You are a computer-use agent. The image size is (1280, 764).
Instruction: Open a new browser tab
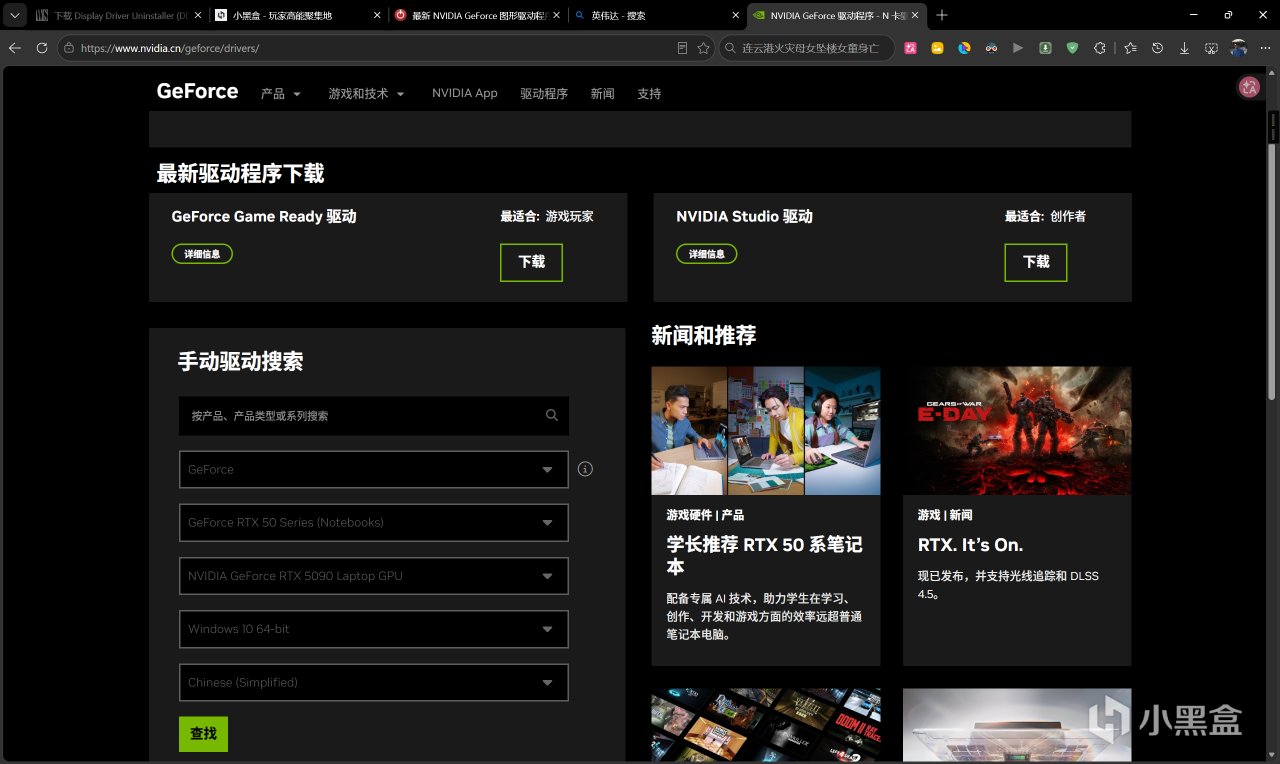[x=942, y=15]
